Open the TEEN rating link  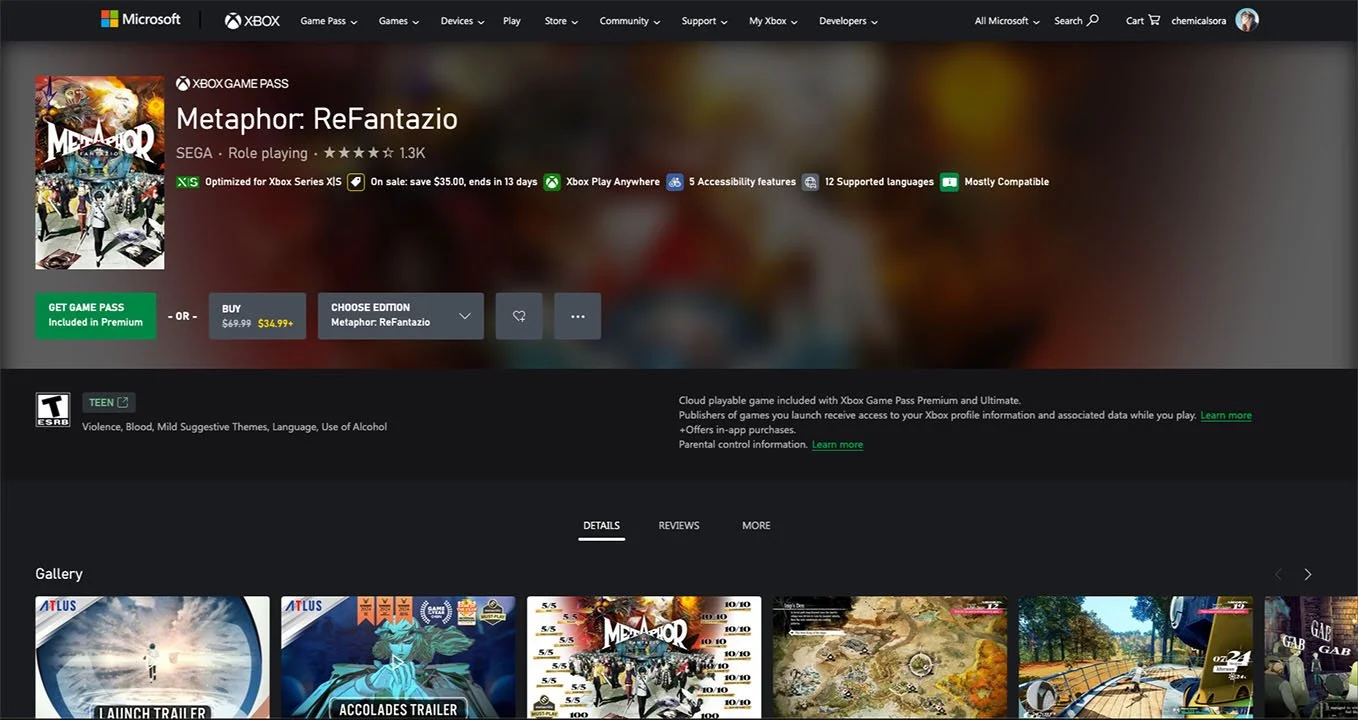(109, 403)
